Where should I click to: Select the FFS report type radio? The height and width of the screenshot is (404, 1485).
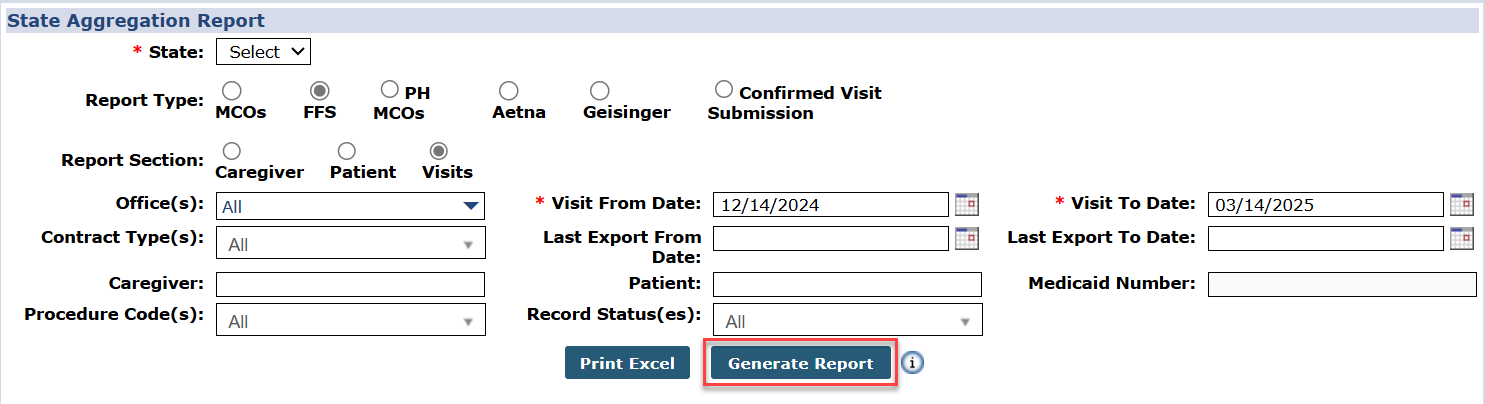[320, 92]
